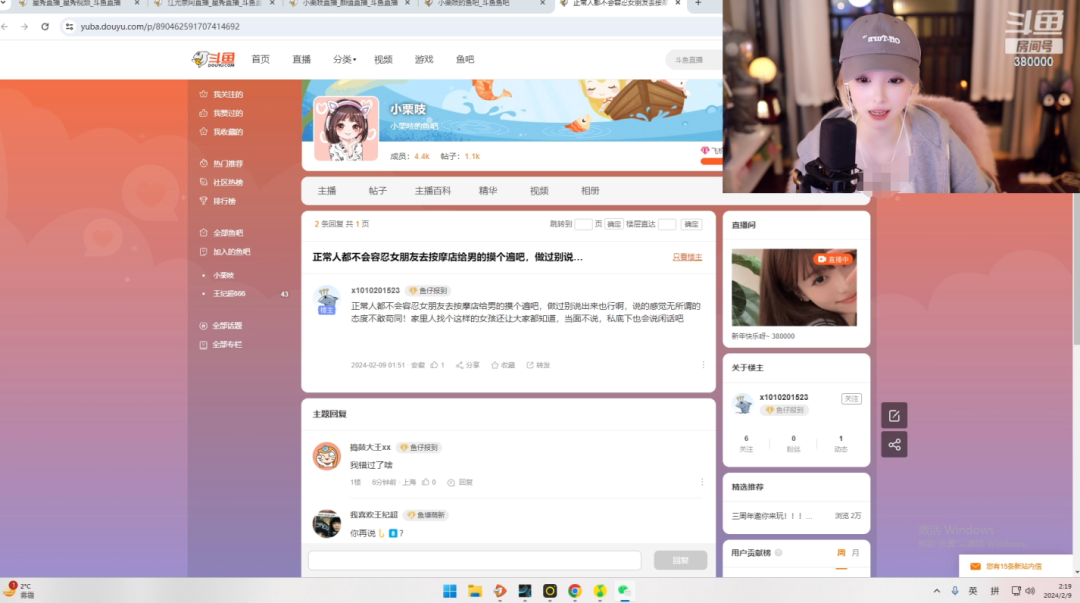Like the main post with thumbs-up icon
This screenshot has height=603, width=1080.
434,365
